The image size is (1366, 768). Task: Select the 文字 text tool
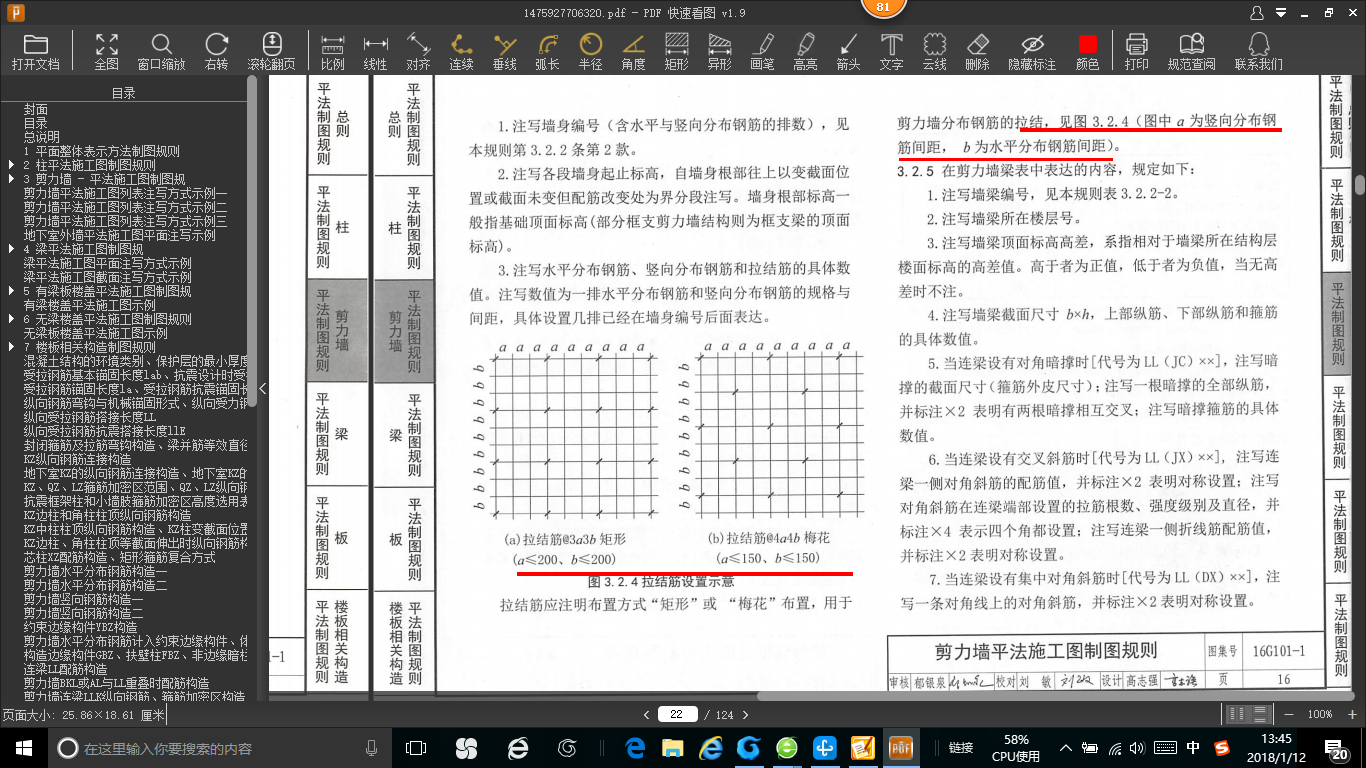tap(891, 51)
